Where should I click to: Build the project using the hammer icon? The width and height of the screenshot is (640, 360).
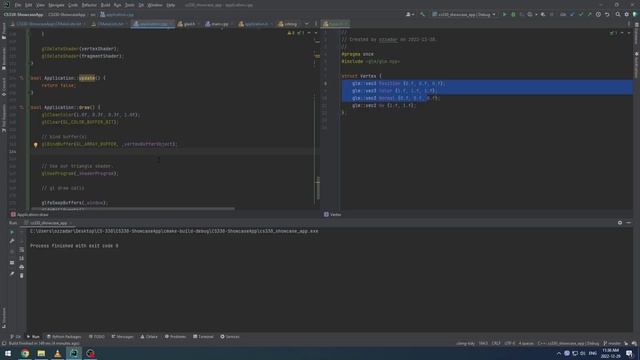422,14
